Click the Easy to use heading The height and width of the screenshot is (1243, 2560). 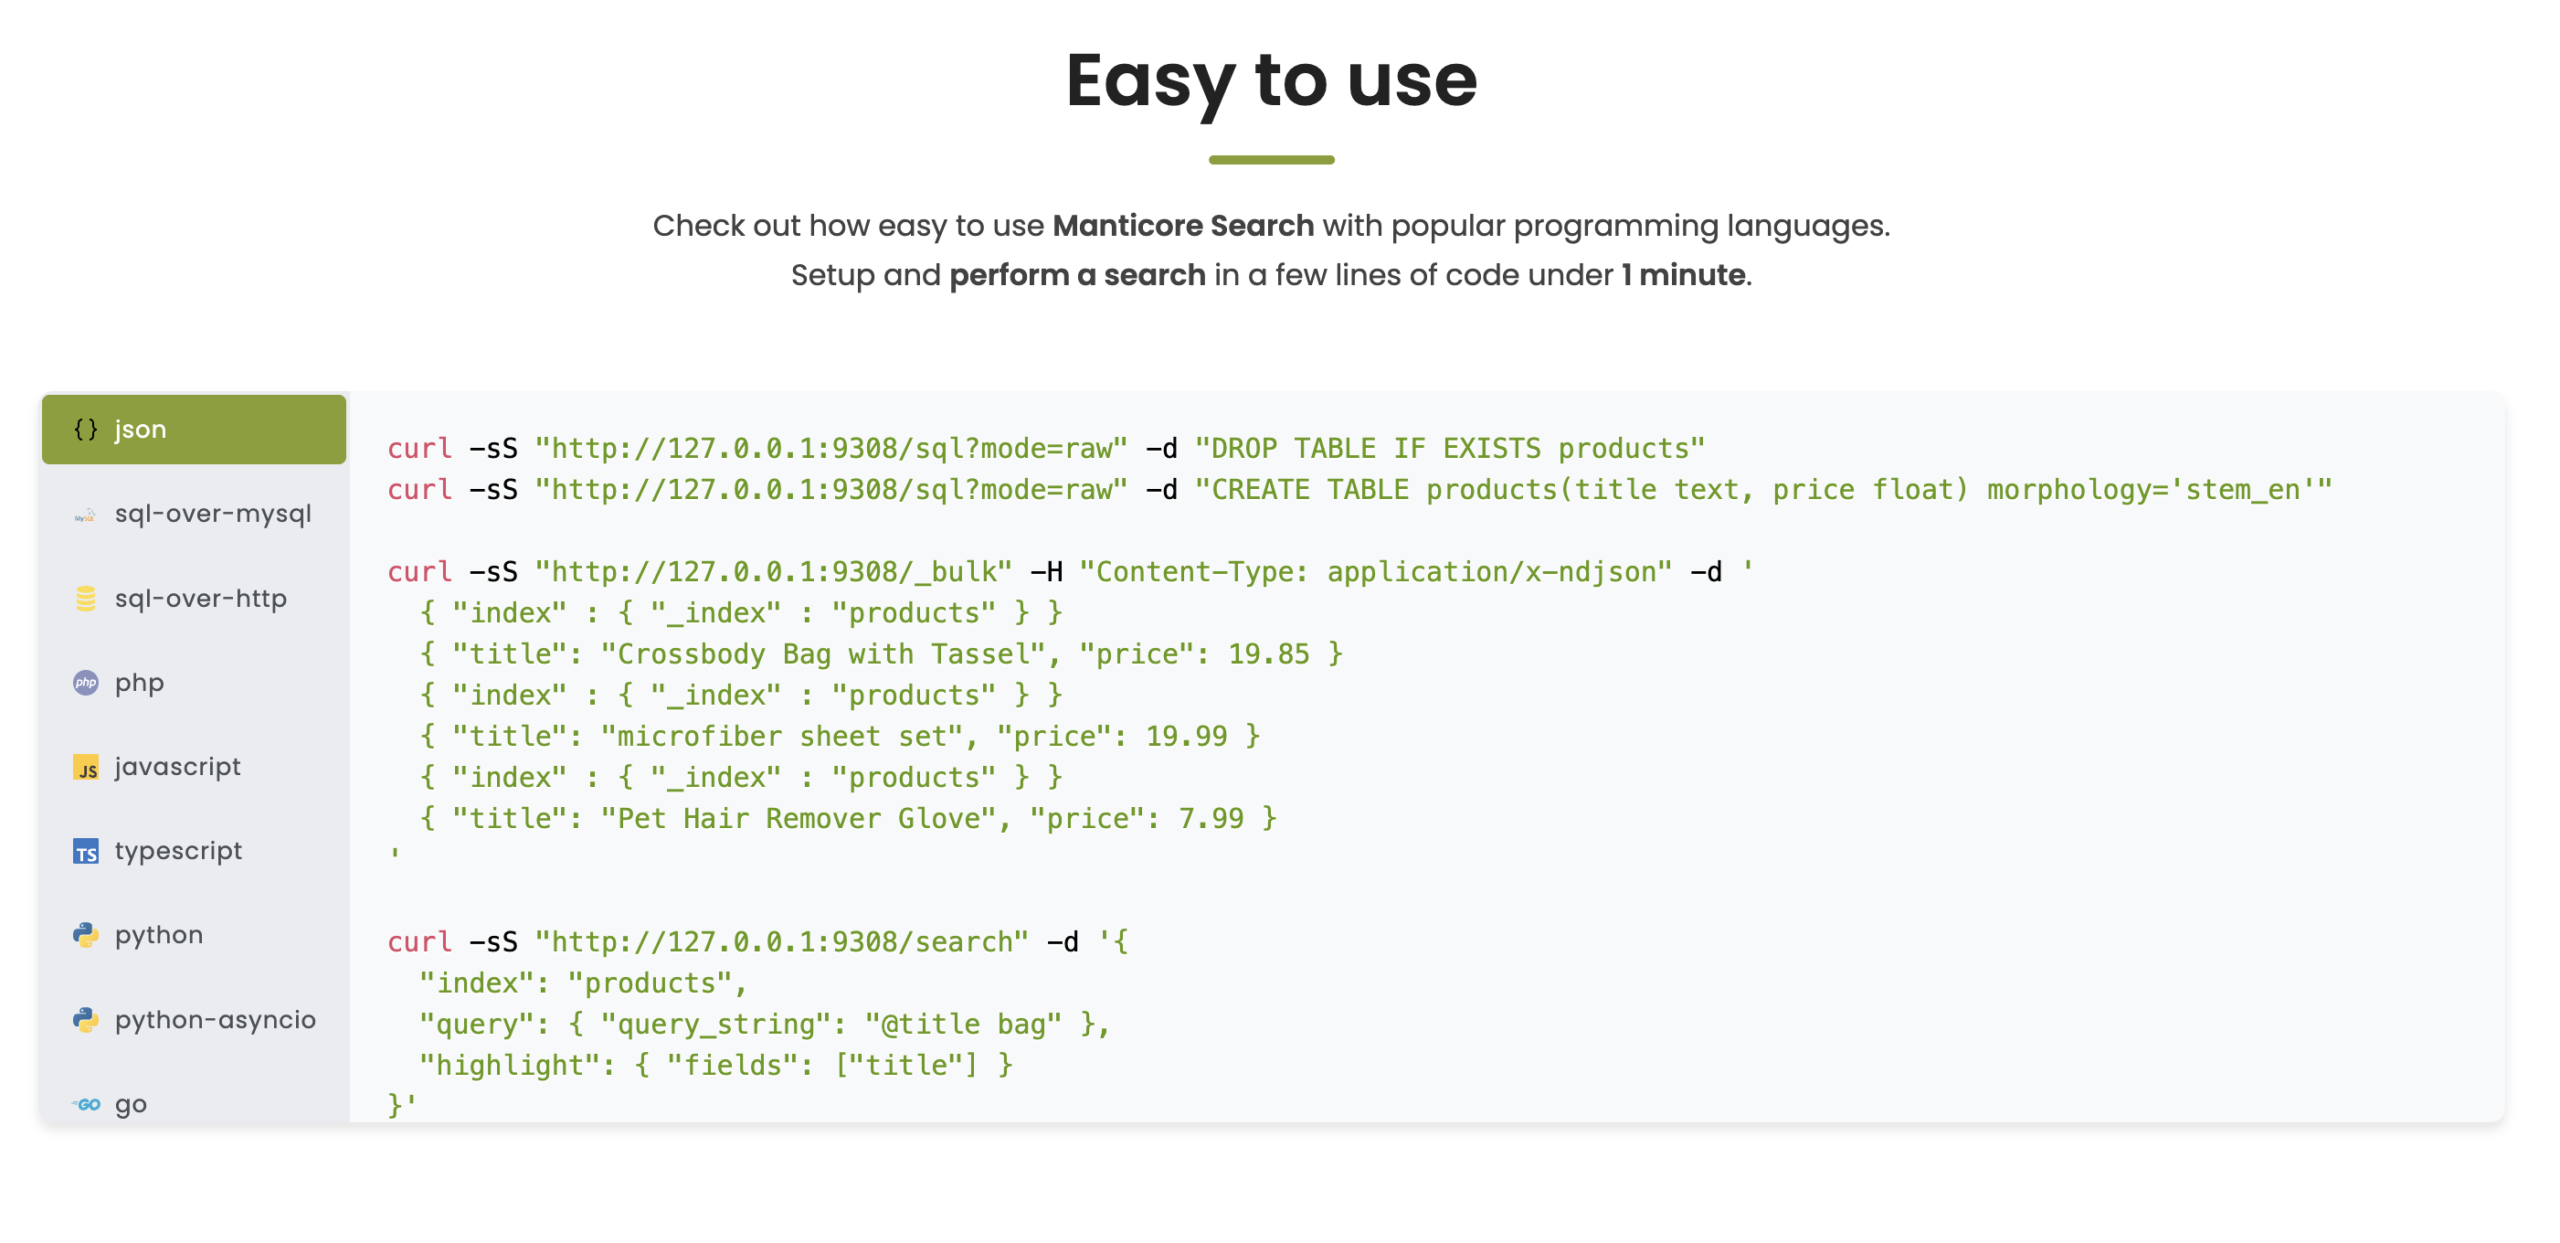click(x=1271, y=80)
